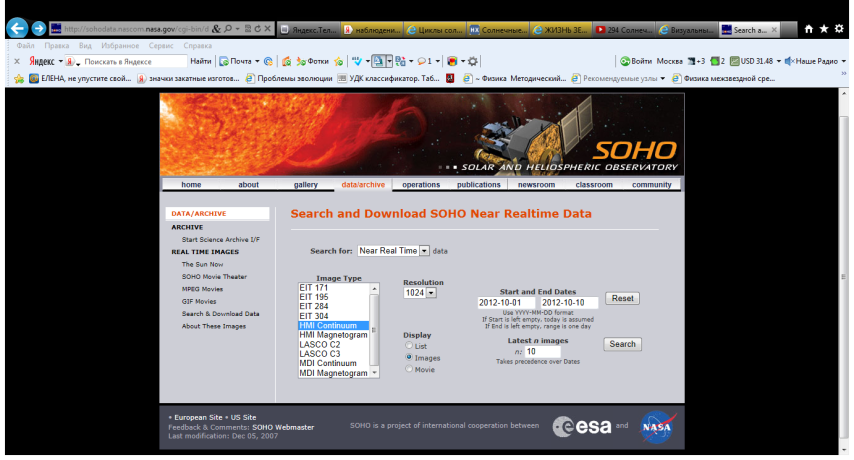Image resolution: width=854 pixels, height=460 pixels.
Task: Open the gallery navigation tab
Action: tap(306, 185)
